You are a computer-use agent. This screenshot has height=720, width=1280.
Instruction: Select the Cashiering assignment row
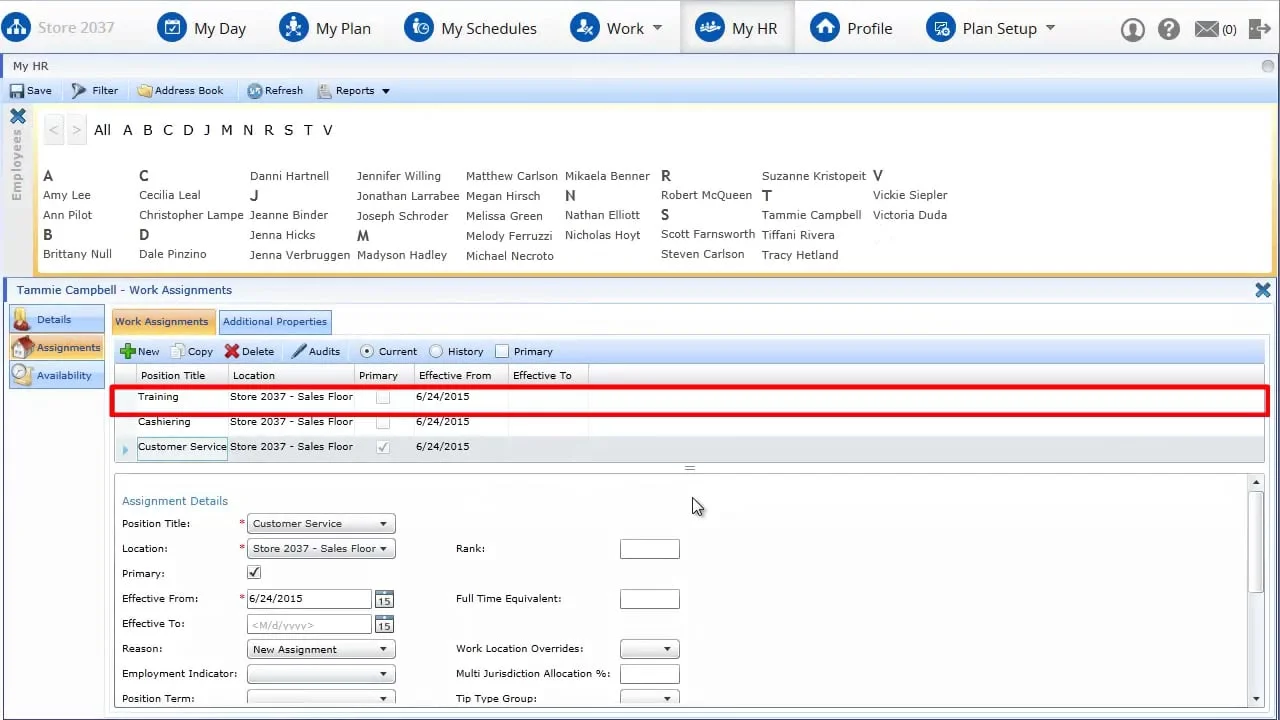click(690, 422)
